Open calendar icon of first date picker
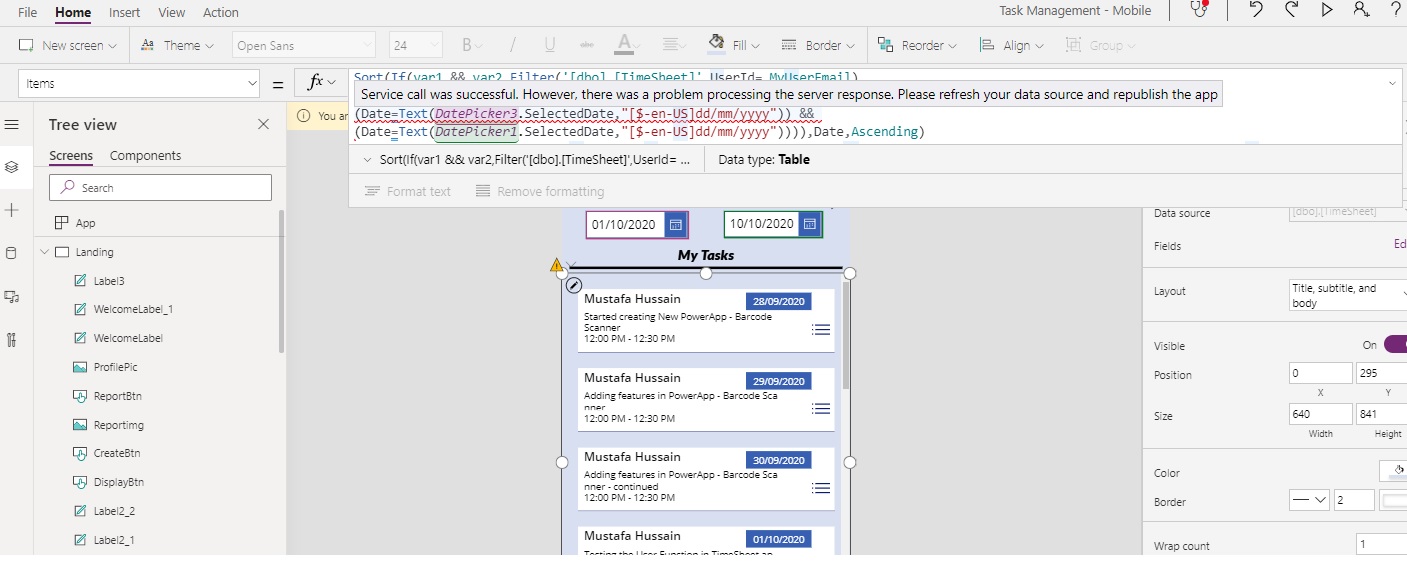Viewport: 1407px width, 561px height. (675, 225)
